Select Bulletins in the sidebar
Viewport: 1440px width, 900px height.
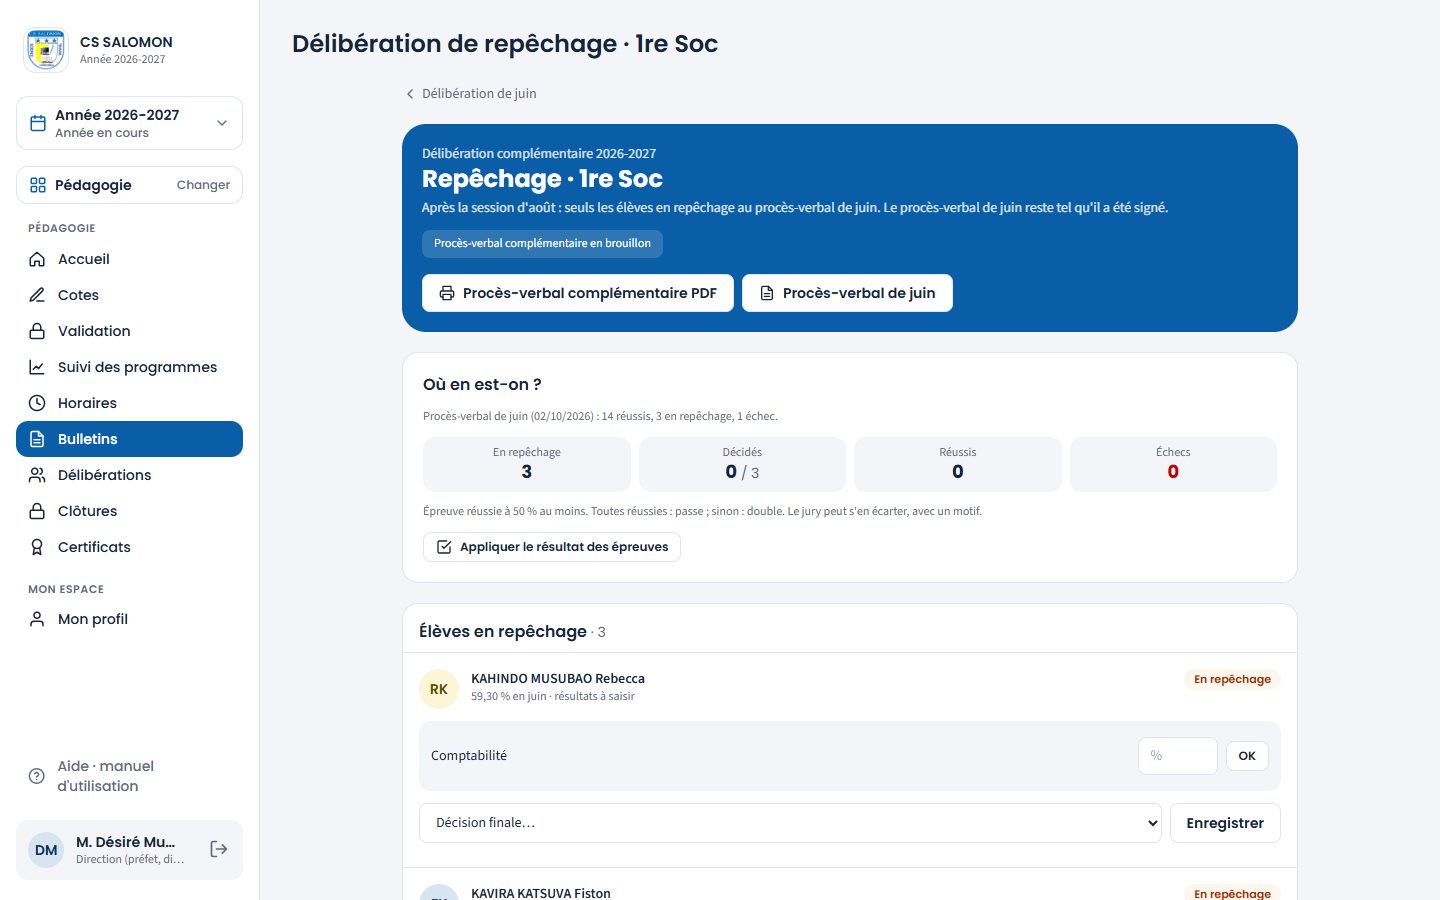coord(129,439)
